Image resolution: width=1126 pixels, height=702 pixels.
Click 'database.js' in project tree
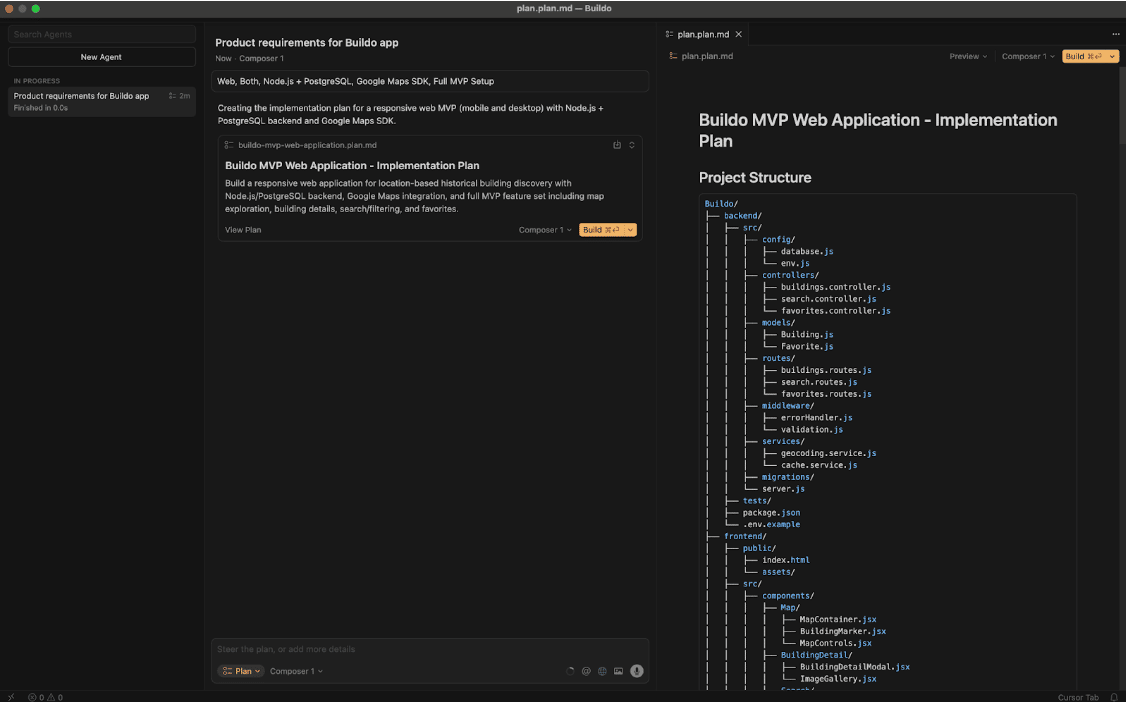tap(807, 251)
